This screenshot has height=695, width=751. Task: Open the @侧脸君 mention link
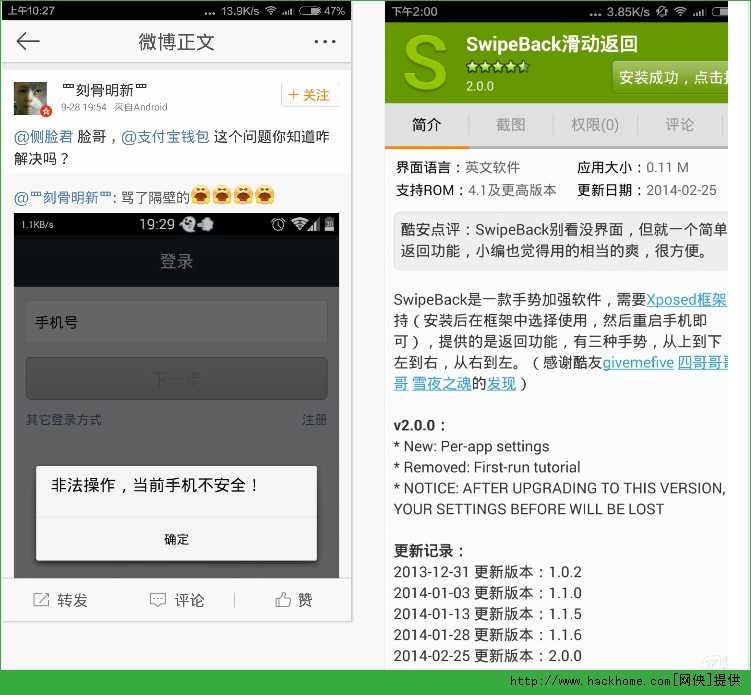[44, 137]
